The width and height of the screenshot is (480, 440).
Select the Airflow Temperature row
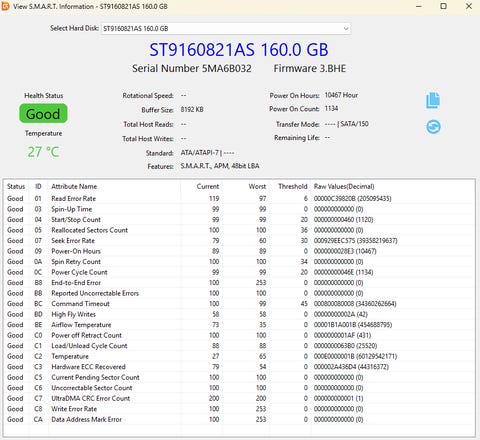click(239, 325)
